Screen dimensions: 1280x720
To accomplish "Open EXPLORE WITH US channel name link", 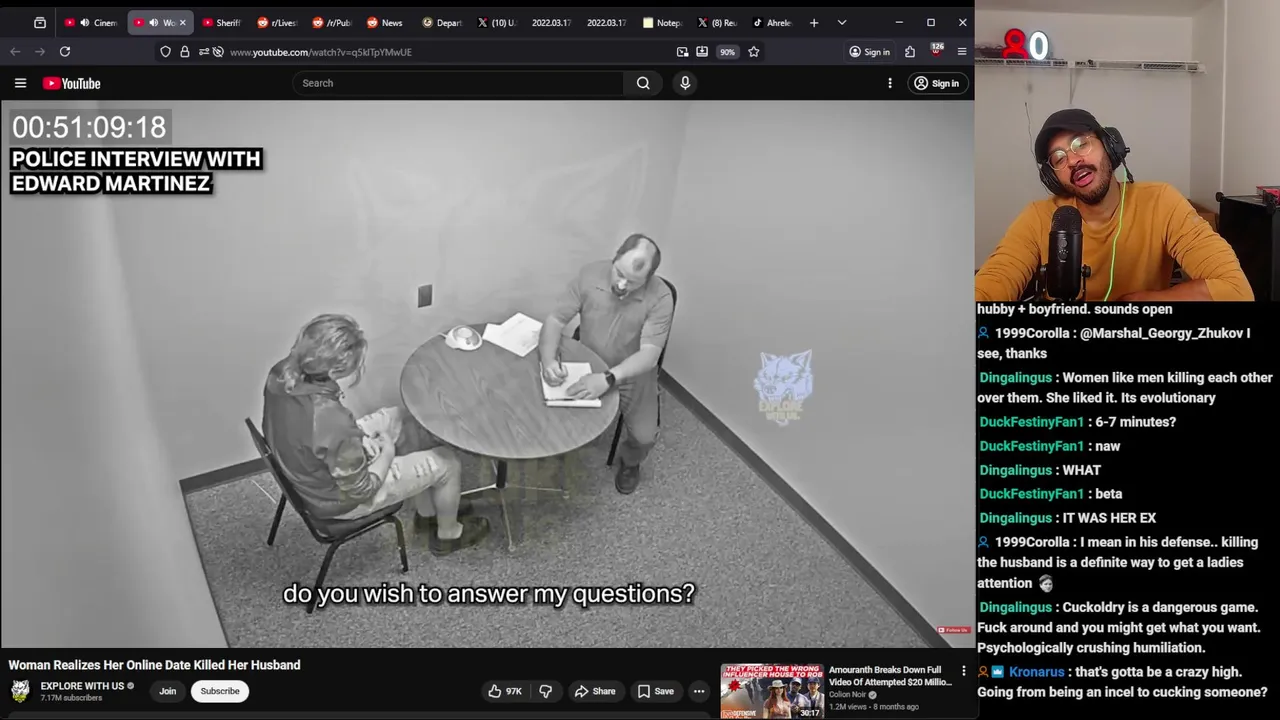I will click(x=82, y=686).
